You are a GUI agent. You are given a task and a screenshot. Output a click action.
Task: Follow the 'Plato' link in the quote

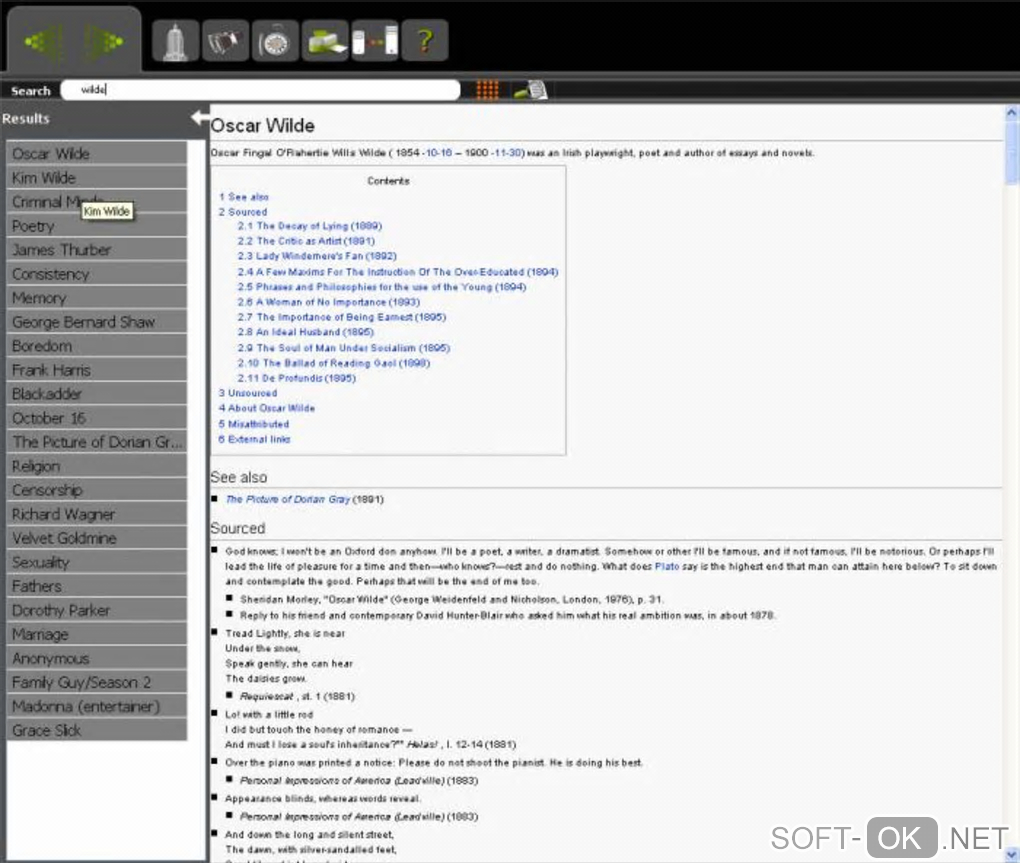(x=667, y=566)
